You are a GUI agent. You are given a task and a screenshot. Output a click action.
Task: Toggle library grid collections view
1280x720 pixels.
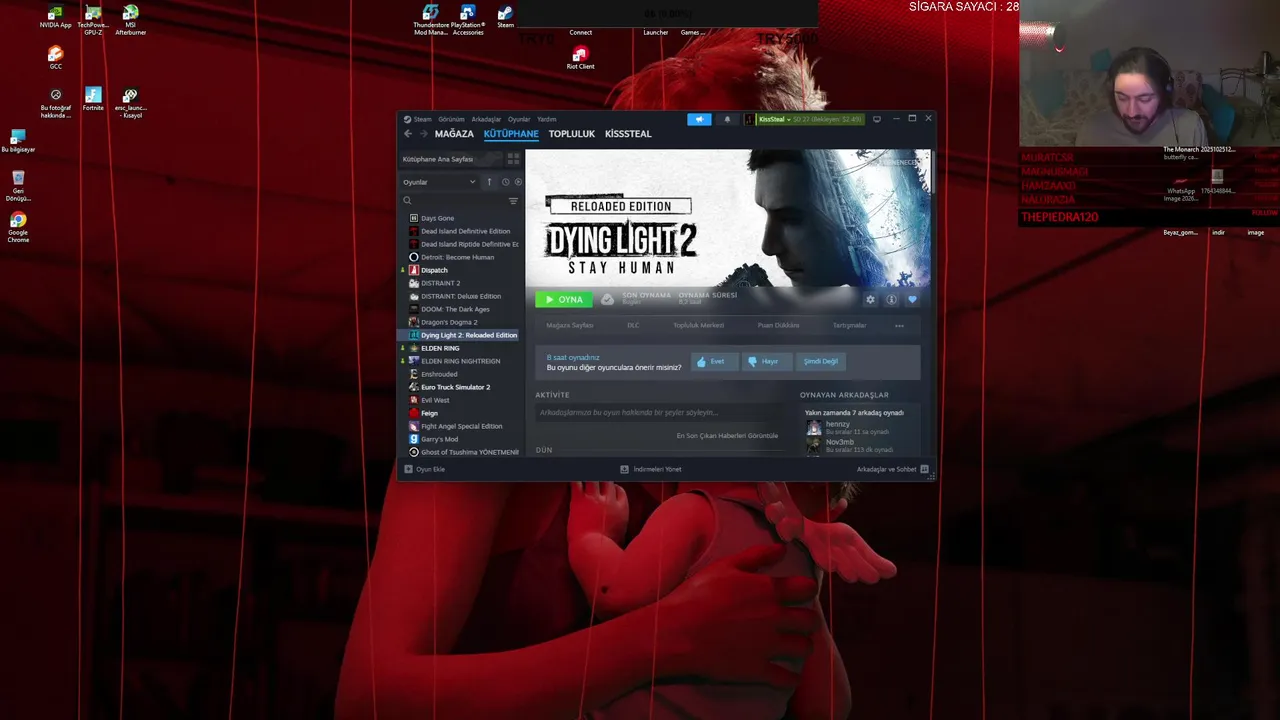pyautogui.click(x=513, y=159)
